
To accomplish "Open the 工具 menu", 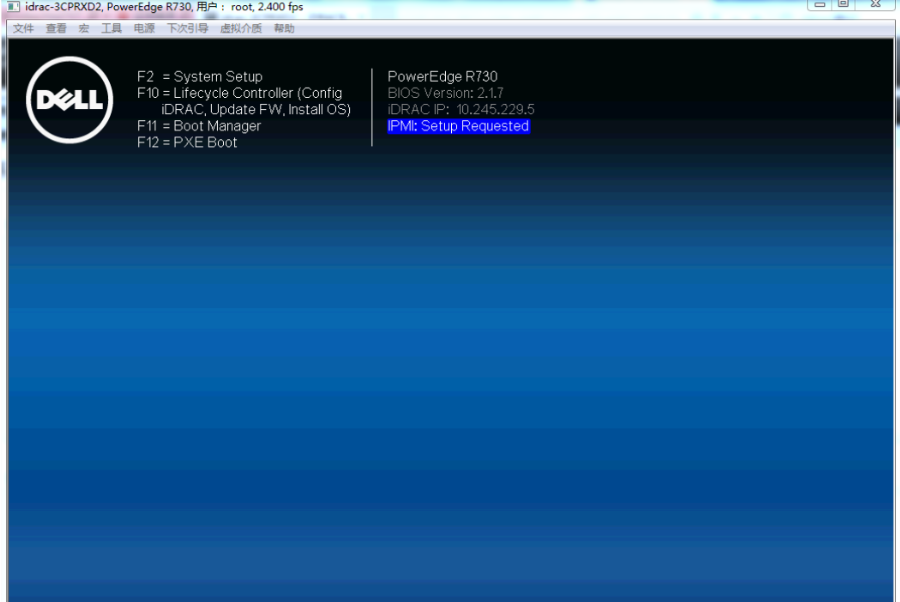I will [x=111, y=28].
